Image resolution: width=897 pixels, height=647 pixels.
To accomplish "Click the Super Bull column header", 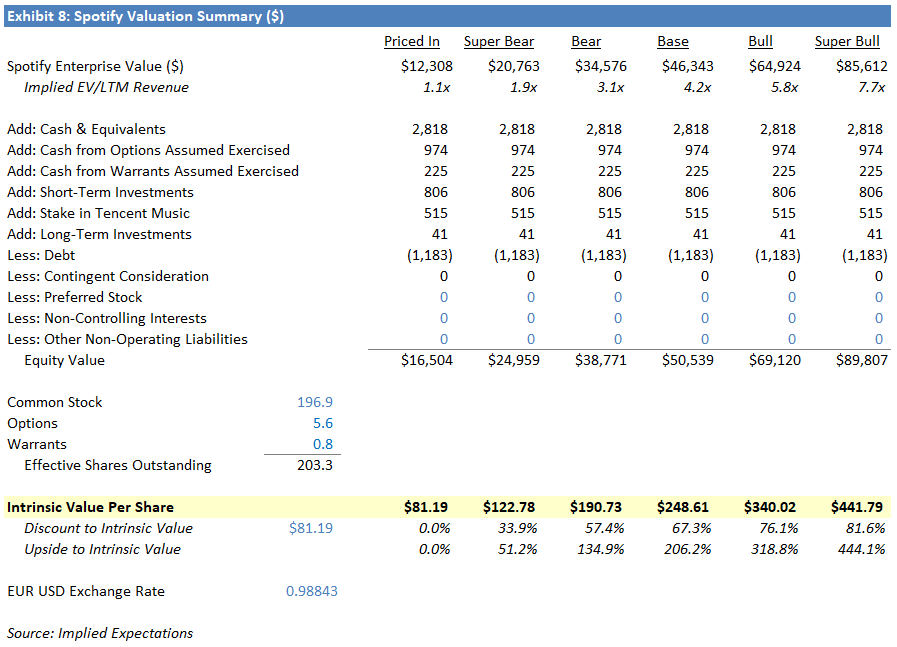I will click(x=846, y=41).
